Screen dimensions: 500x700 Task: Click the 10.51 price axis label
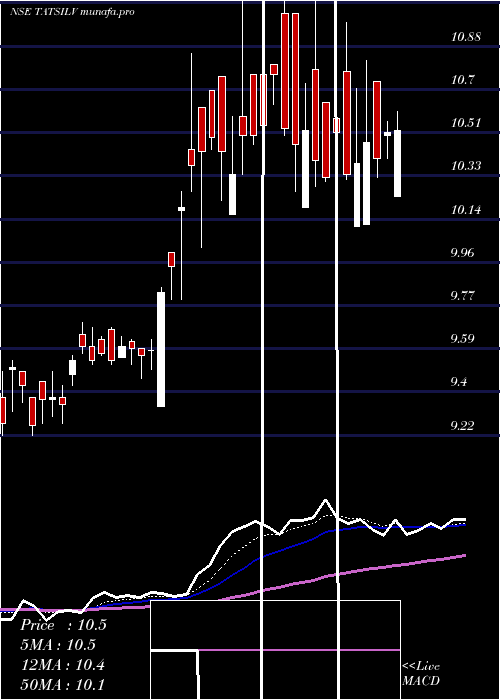[466, 123]
